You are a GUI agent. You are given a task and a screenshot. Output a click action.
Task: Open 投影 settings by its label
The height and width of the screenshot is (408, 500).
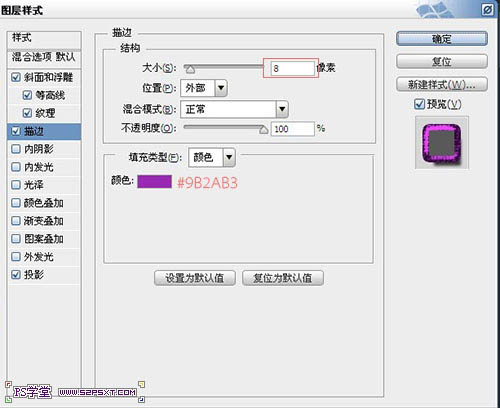[x=34, y=275]
